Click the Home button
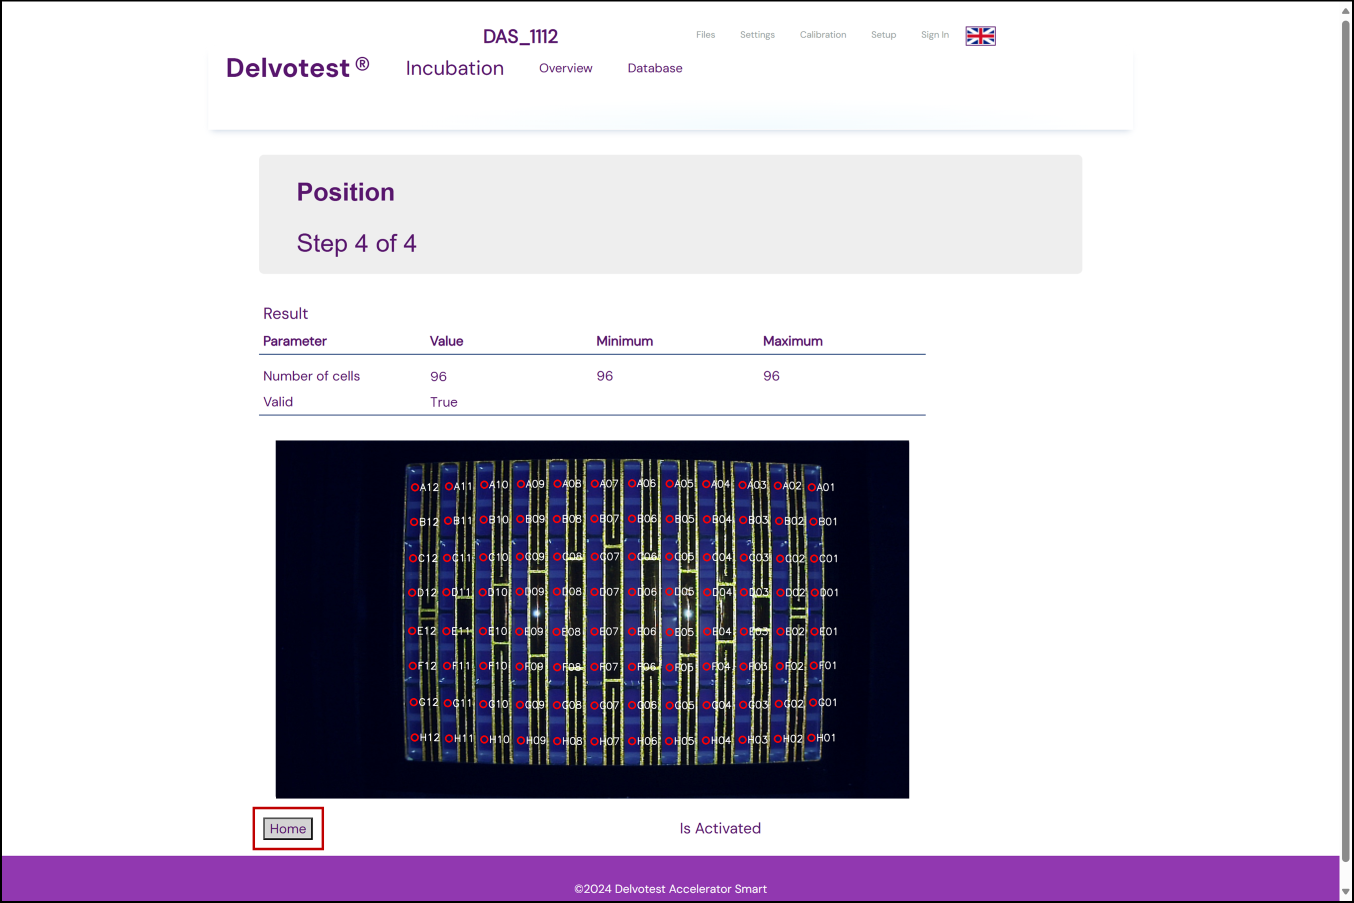The height and width of the screenshot is (903, 1354). (x=288, y=829)
